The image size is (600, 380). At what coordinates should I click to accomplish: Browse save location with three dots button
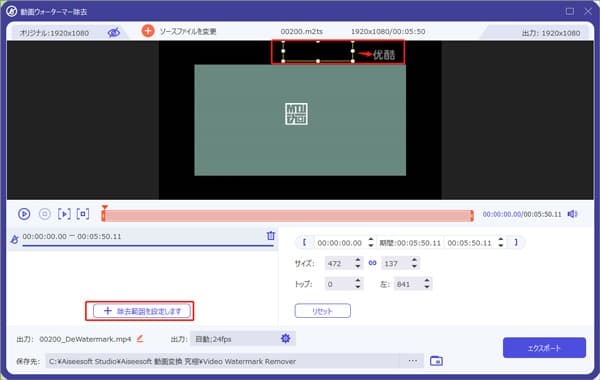point(412,361)
